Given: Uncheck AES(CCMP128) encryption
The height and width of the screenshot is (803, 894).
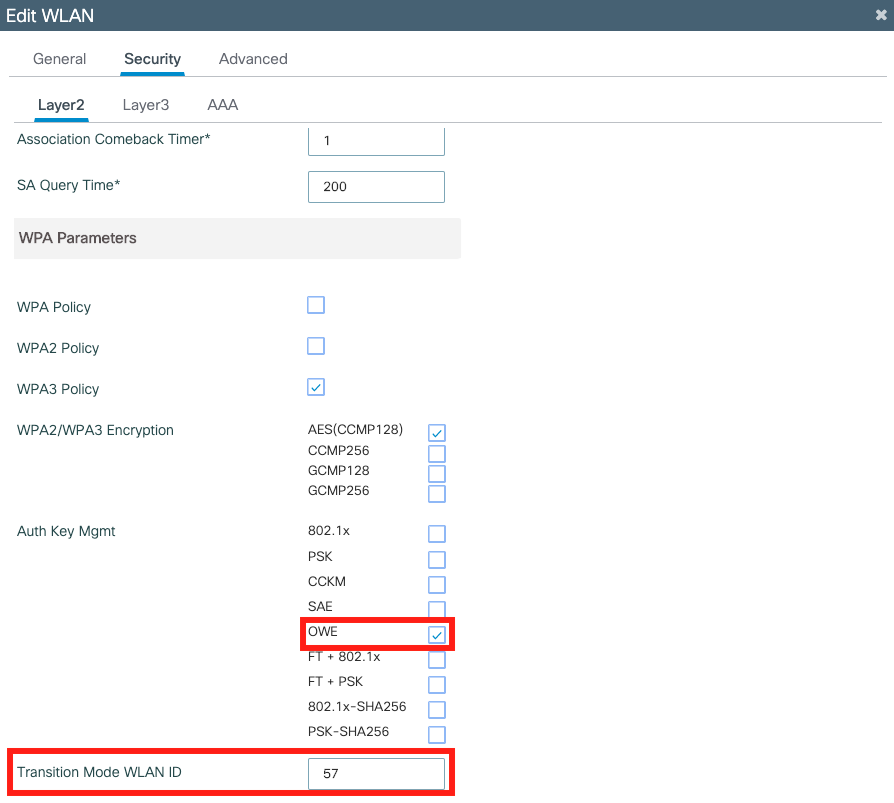Looking at the screenshot, I should (436, 432).
